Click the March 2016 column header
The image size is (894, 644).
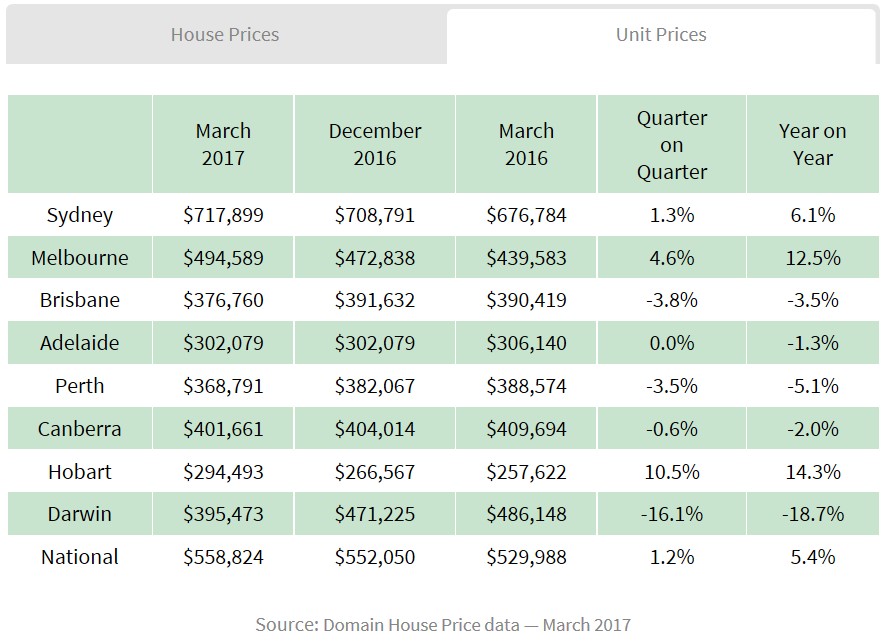tap(526, 144)
